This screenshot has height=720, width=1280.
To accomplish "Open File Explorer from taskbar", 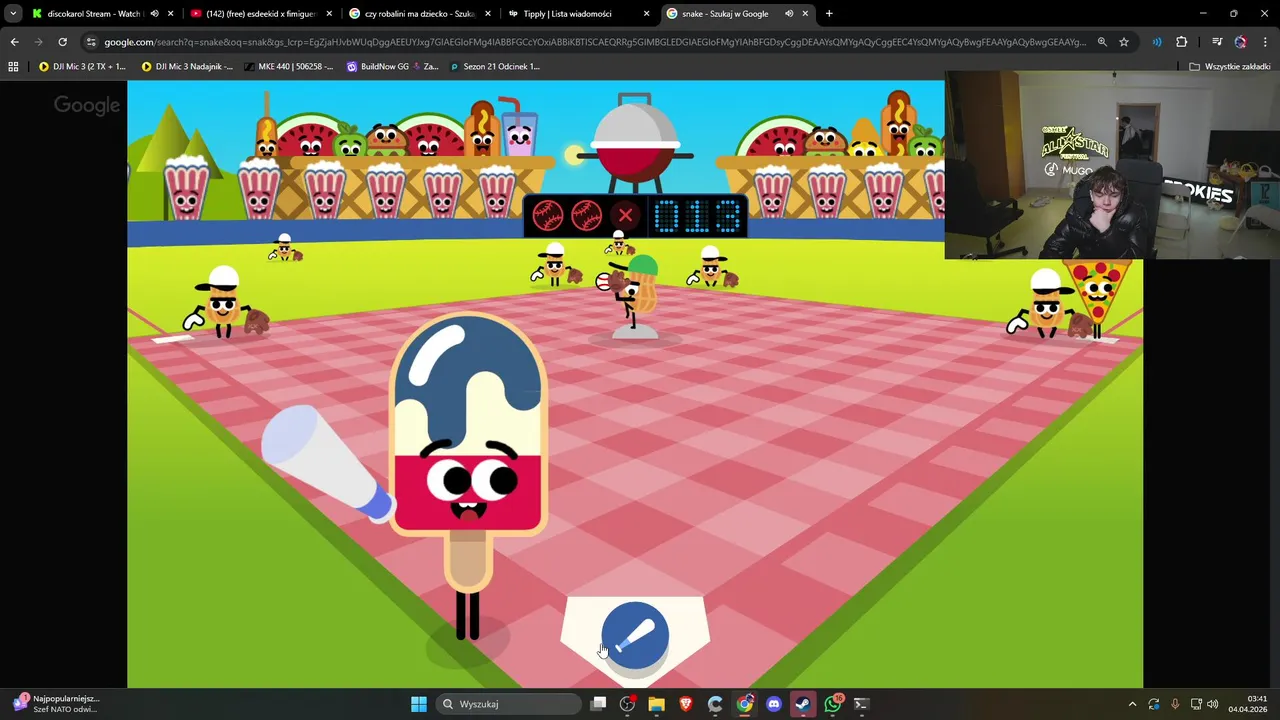I will [x=656, y=704].
